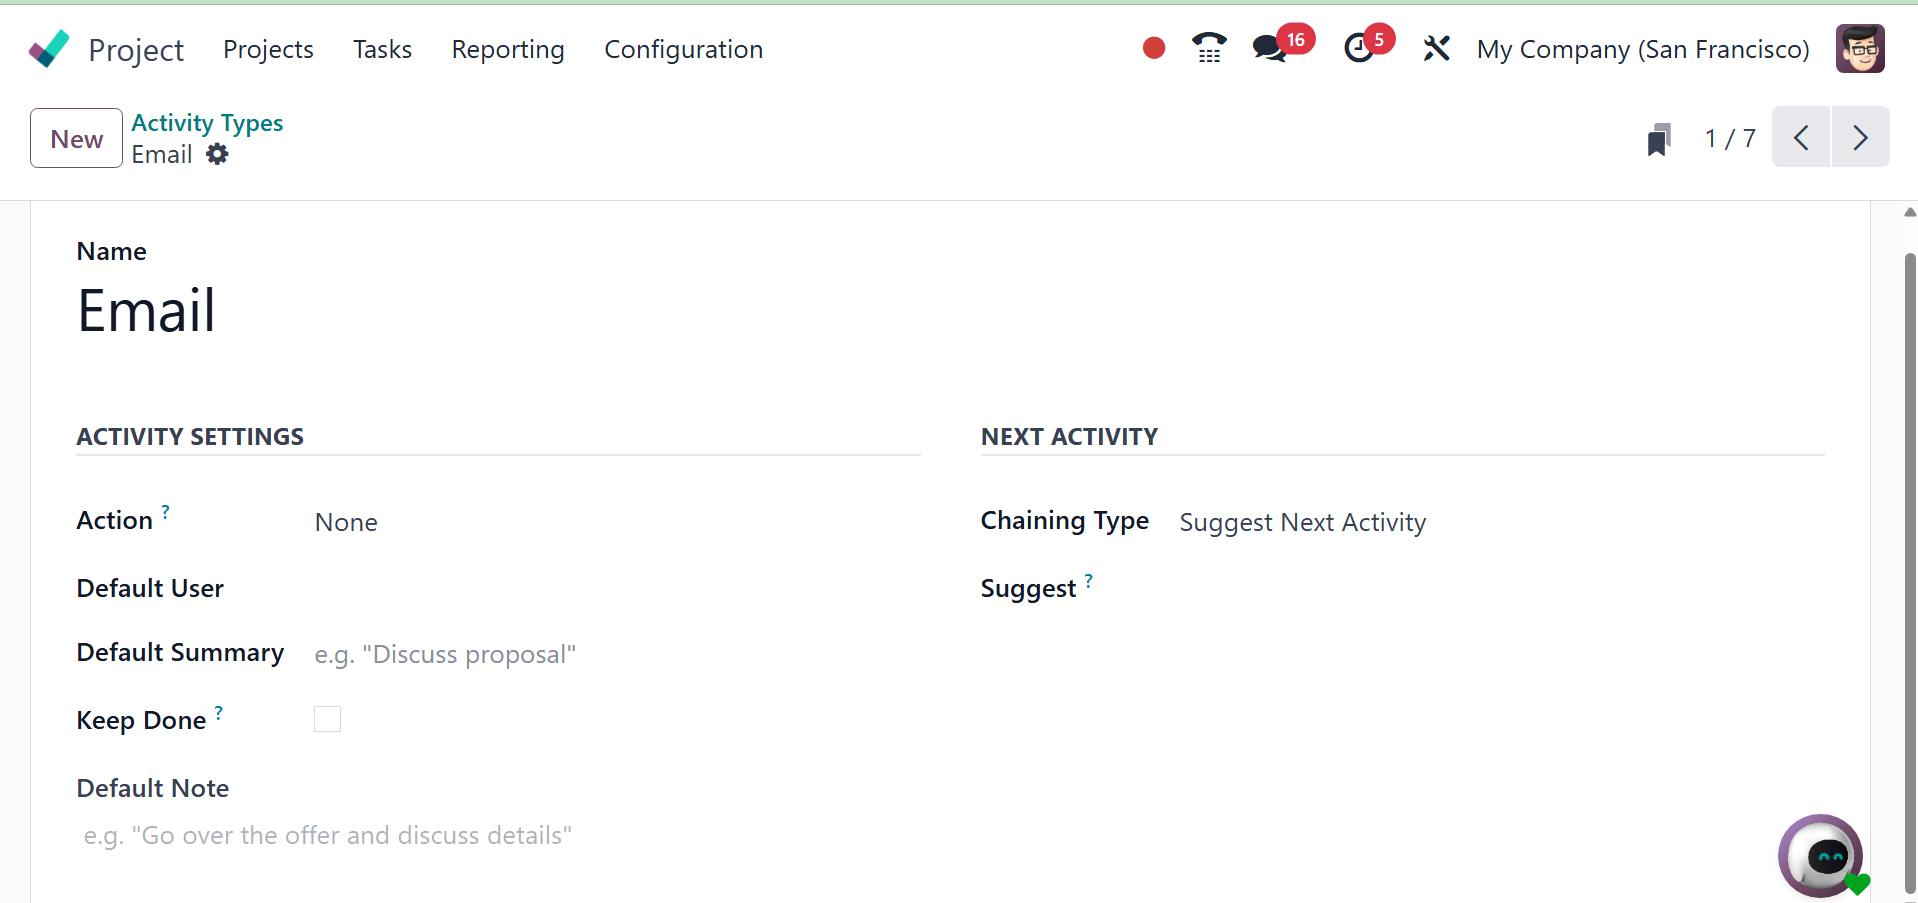This screenshot has height=903, width=1918.
Task: Open the user avatar profile menu
Action: click(1860, 48)
